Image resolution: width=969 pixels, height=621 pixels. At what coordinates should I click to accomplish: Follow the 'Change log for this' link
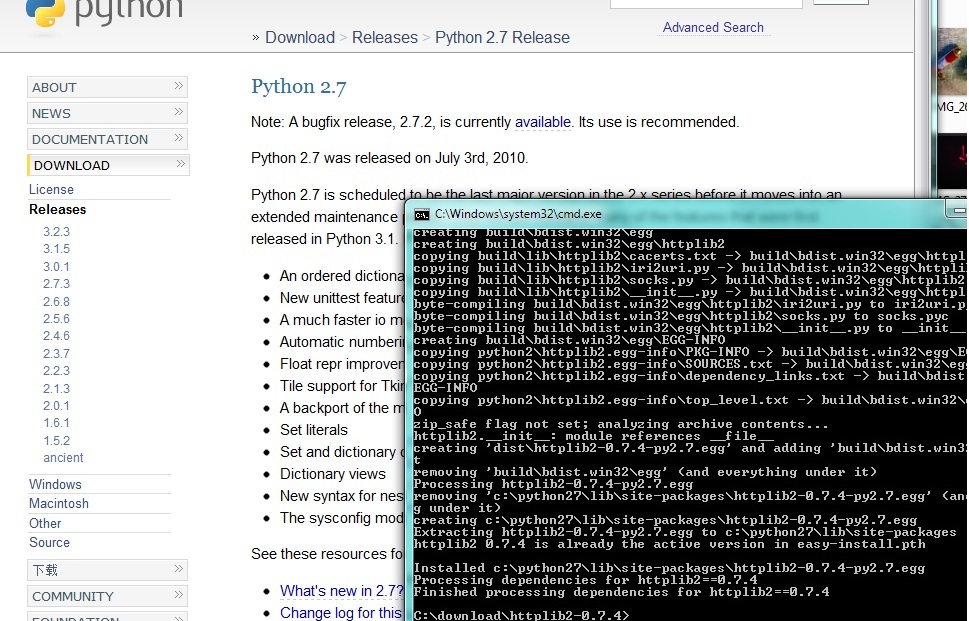click(x=338, y=613)
